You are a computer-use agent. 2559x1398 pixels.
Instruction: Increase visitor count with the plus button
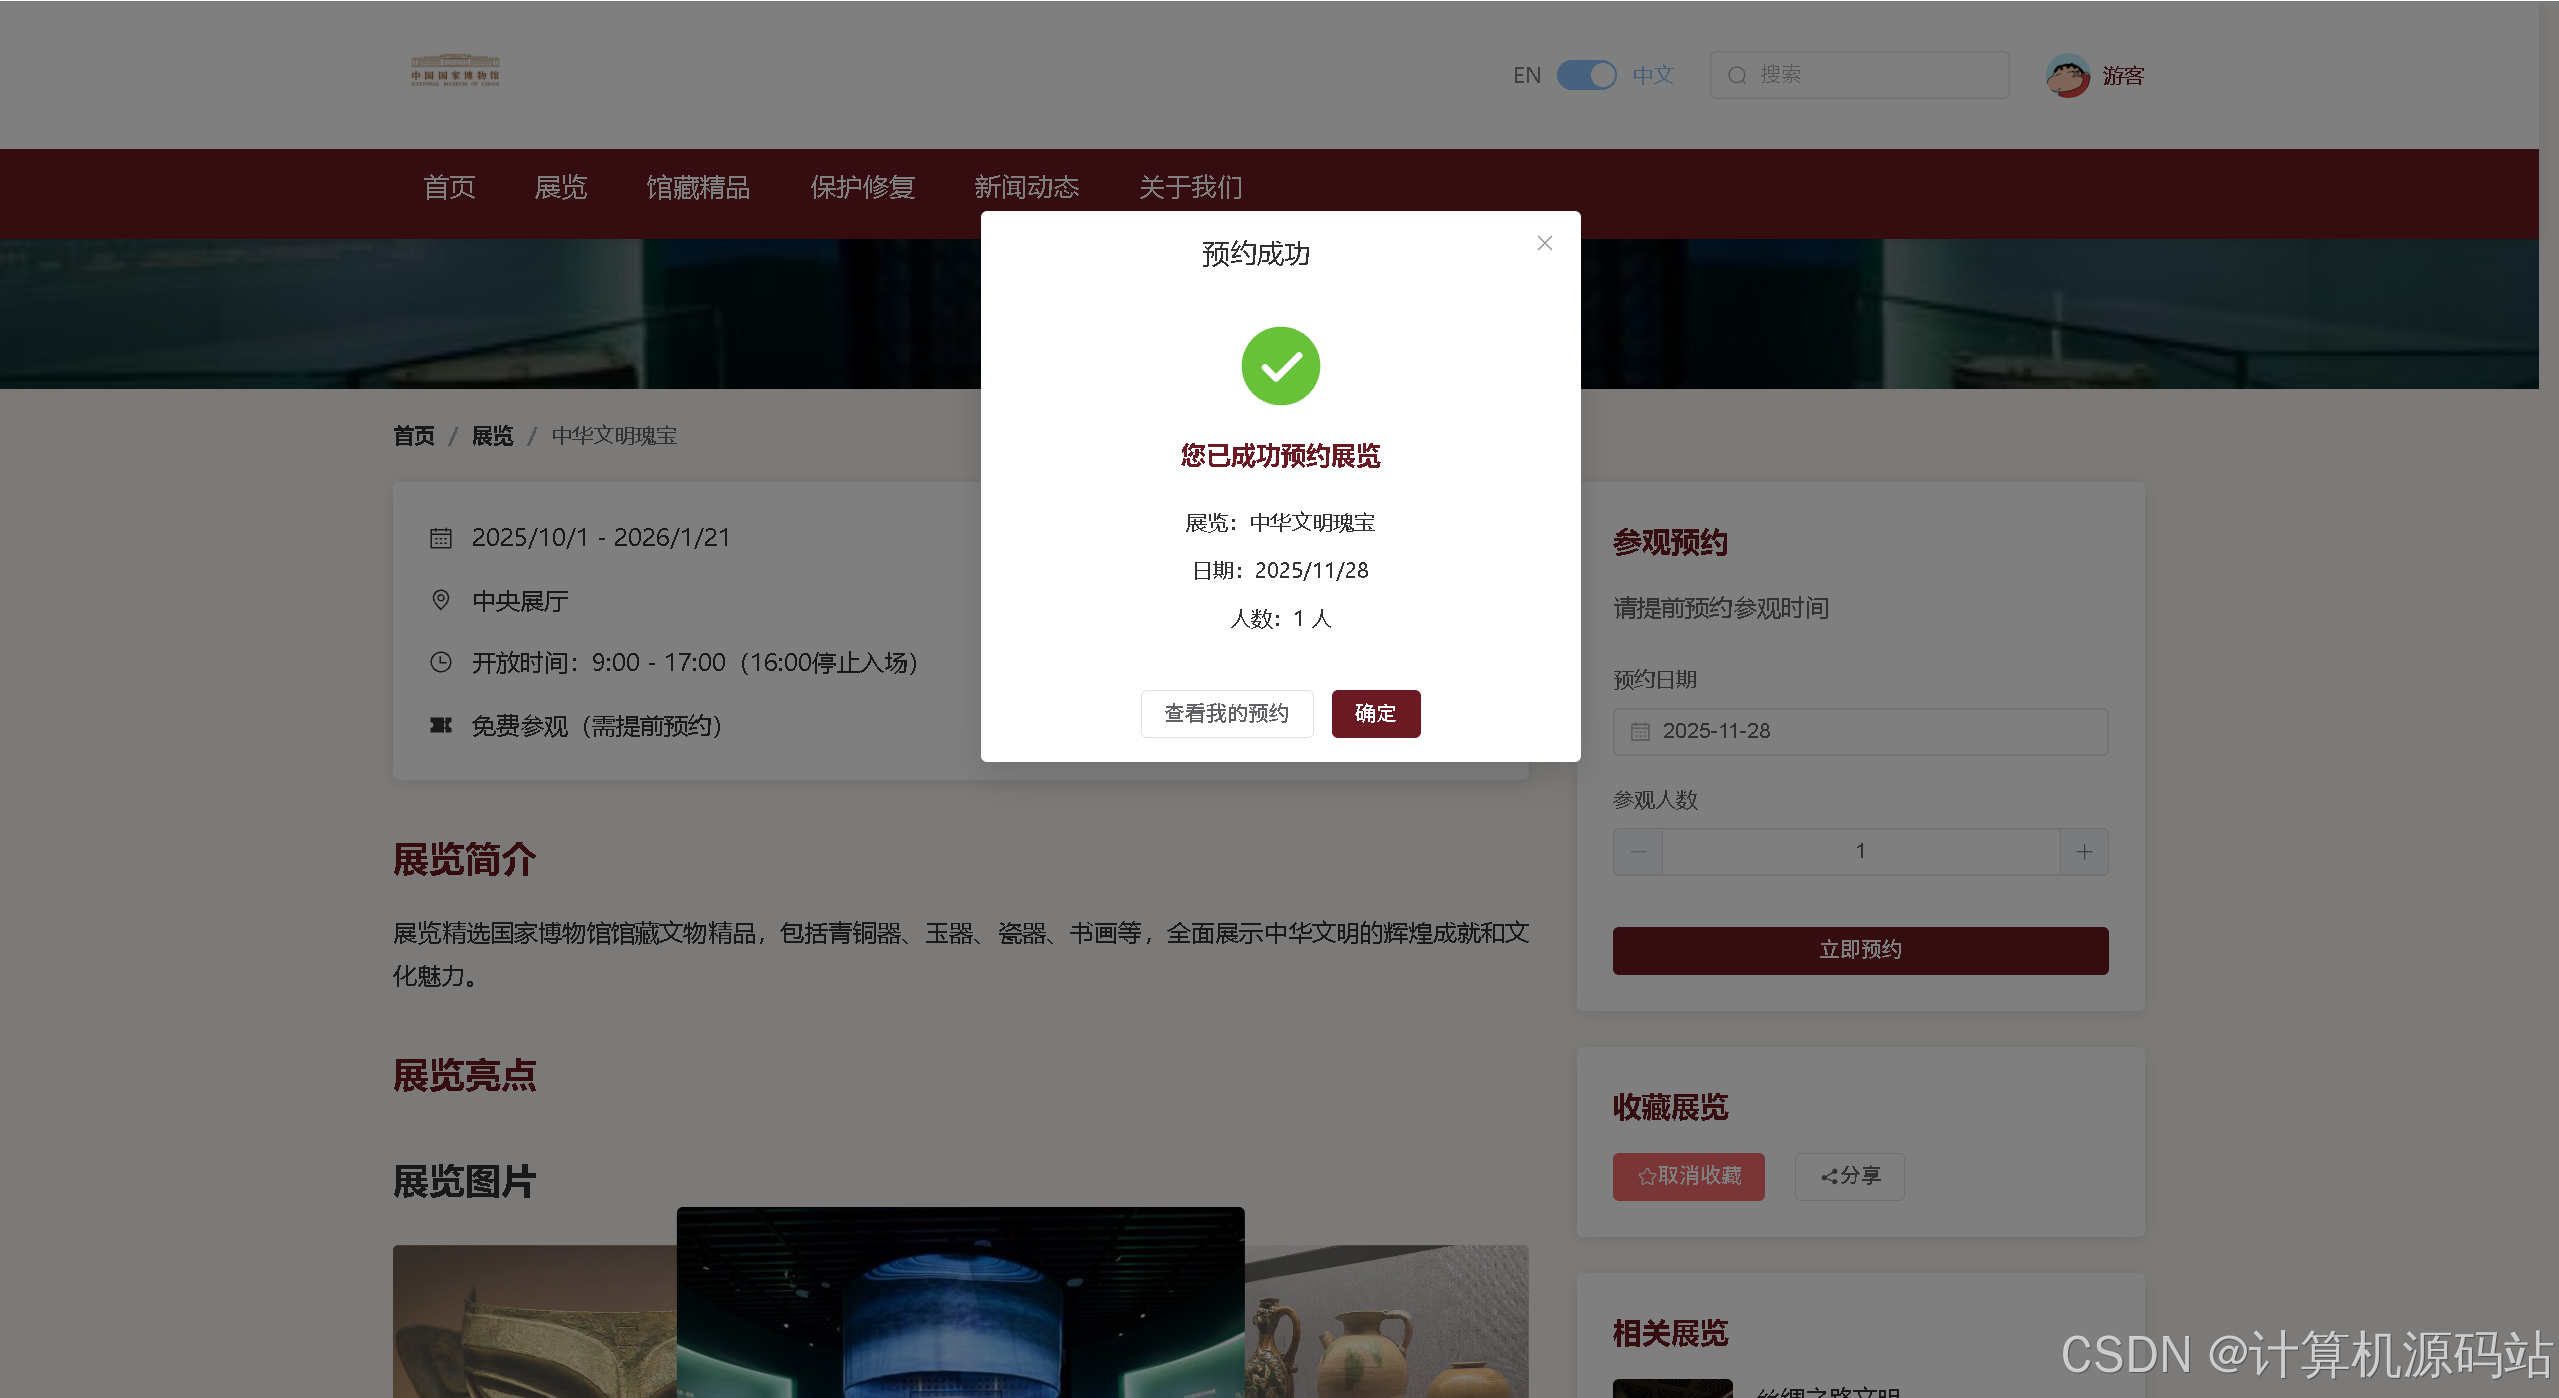(2084, 851)
